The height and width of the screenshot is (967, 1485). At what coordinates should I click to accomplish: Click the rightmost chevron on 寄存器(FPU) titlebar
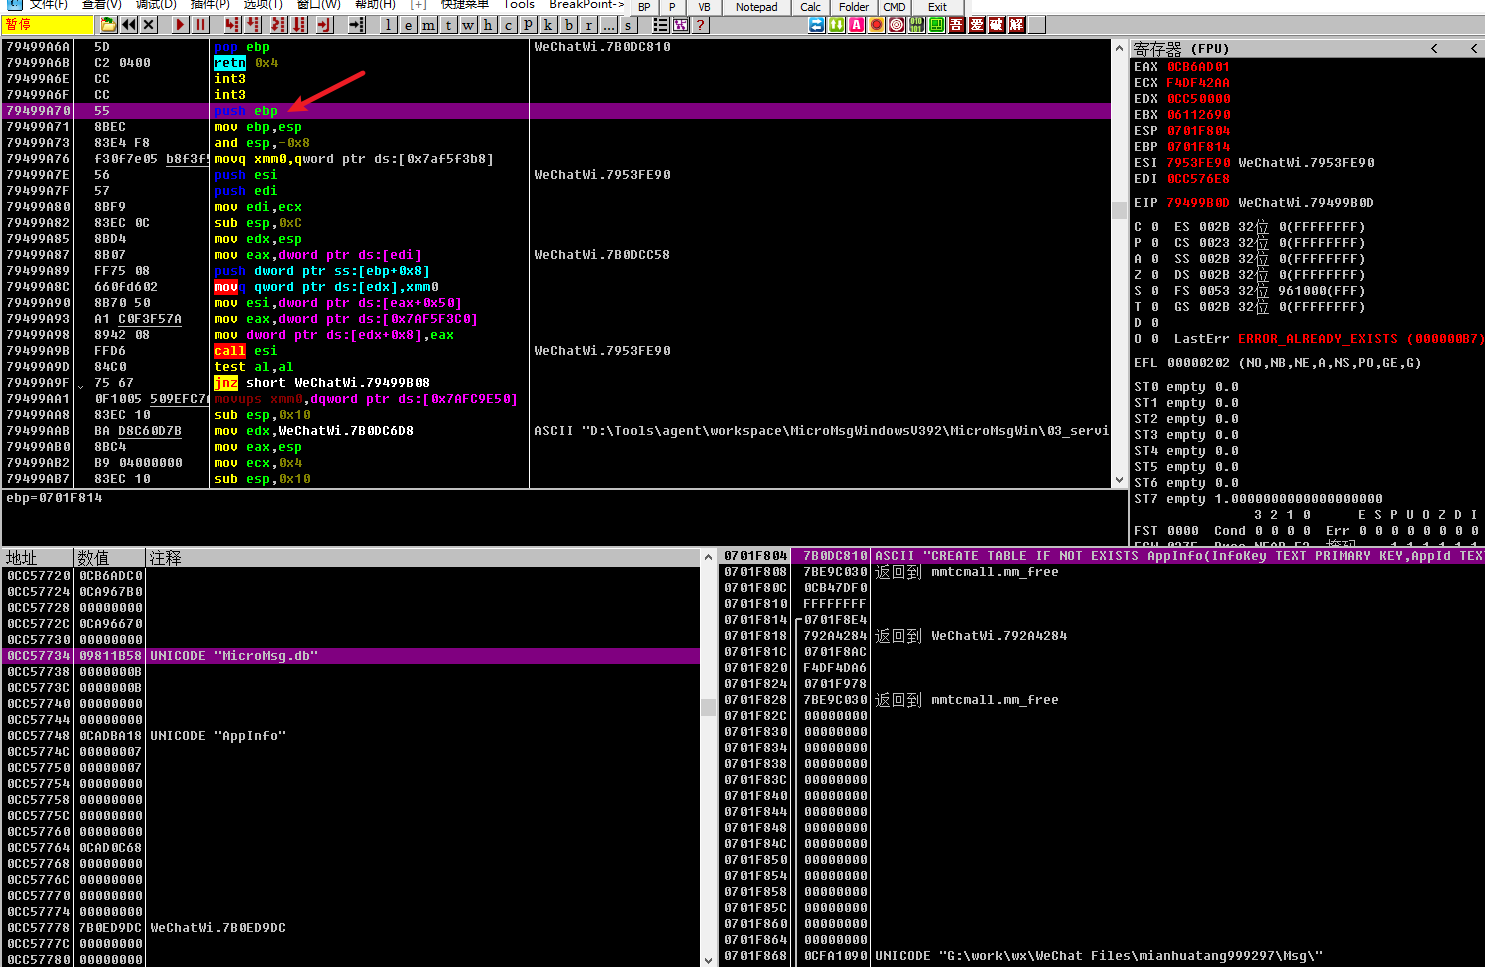(x=1474, y=47)
